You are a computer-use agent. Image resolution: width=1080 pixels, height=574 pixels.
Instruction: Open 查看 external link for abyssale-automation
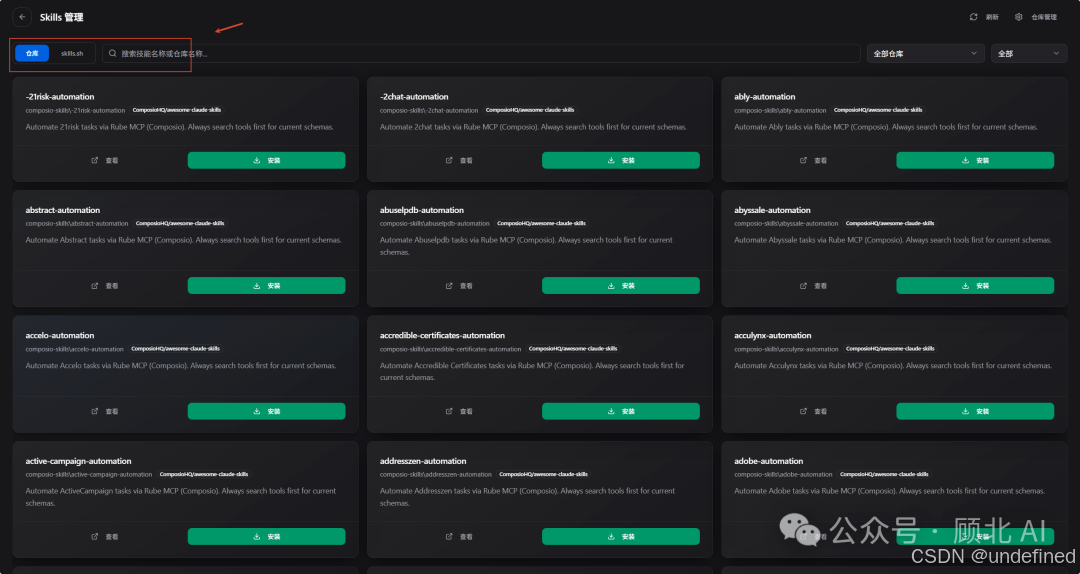(813, 285)
